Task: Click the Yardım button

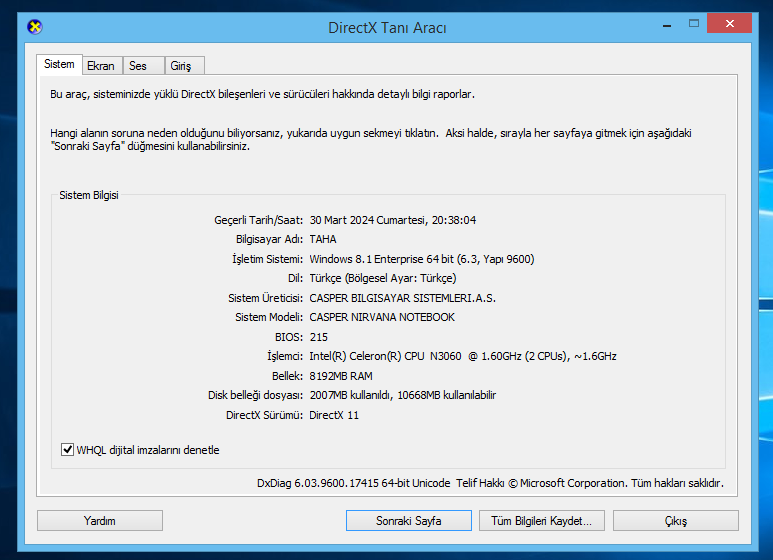Action: pyautogui.click(x=100, y=521)
